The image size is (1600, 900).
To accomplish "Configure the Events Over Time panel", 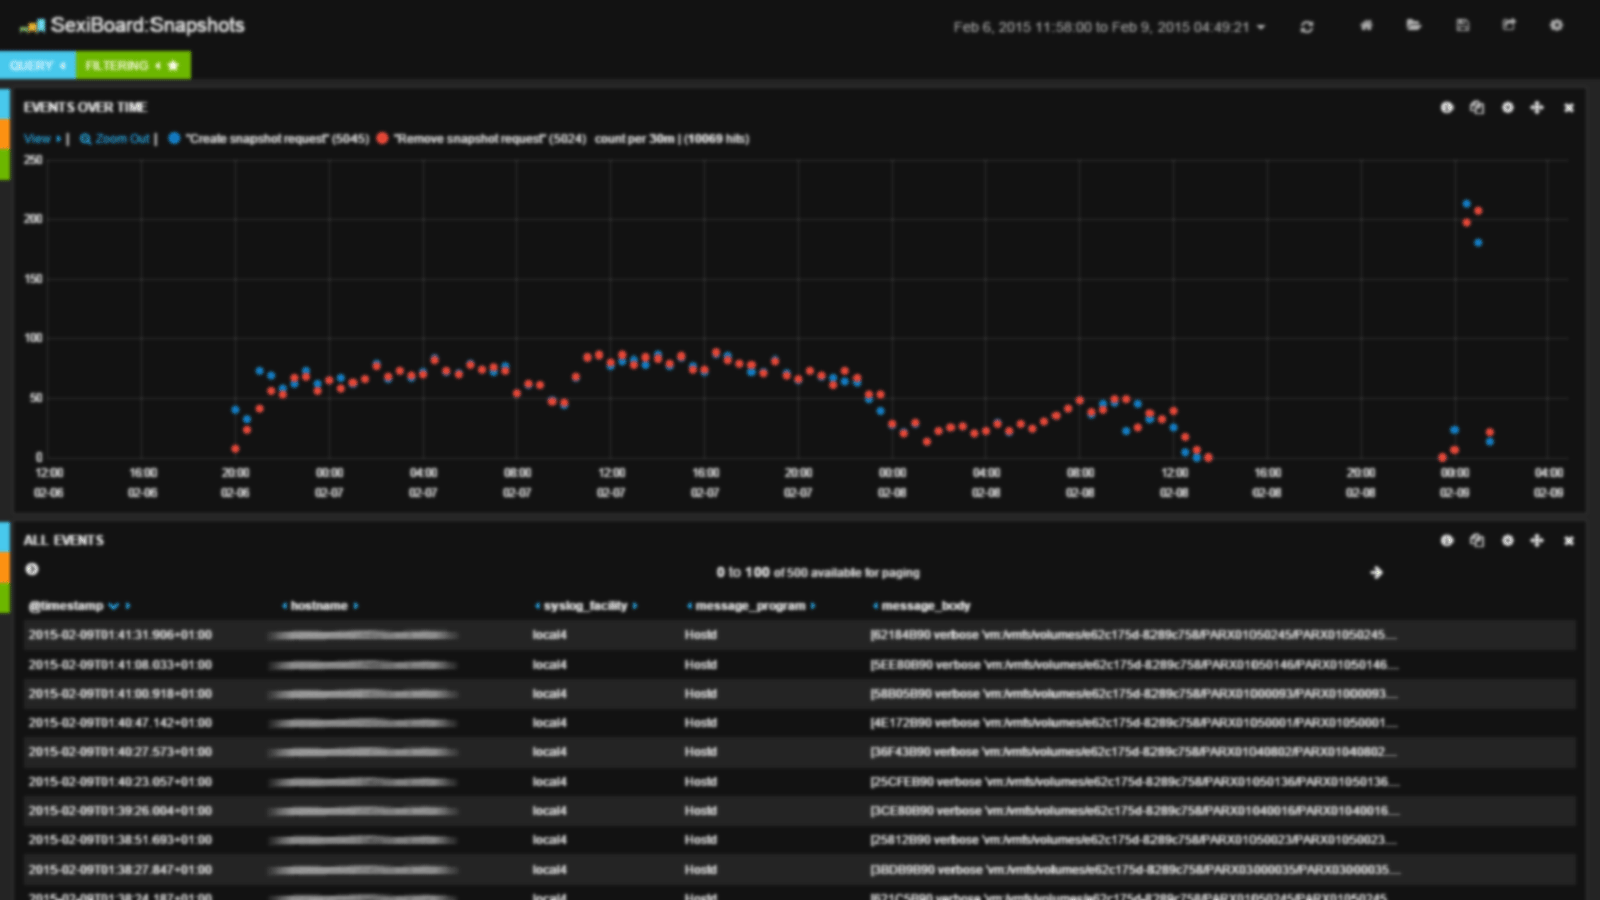I will (1507, 108).
